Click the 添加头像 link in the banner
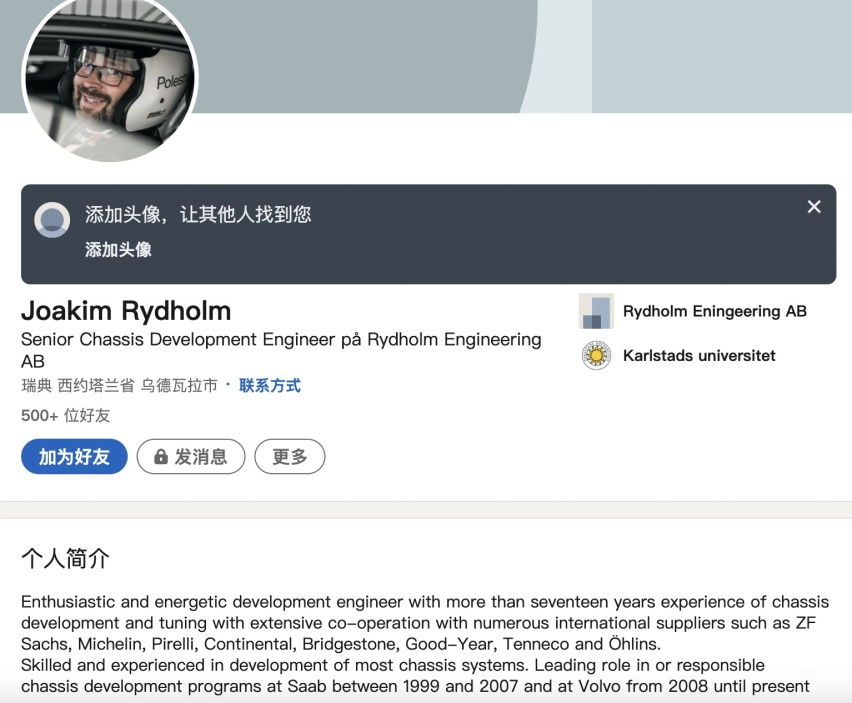The image size is (852, 703). (x=118, y=249)
